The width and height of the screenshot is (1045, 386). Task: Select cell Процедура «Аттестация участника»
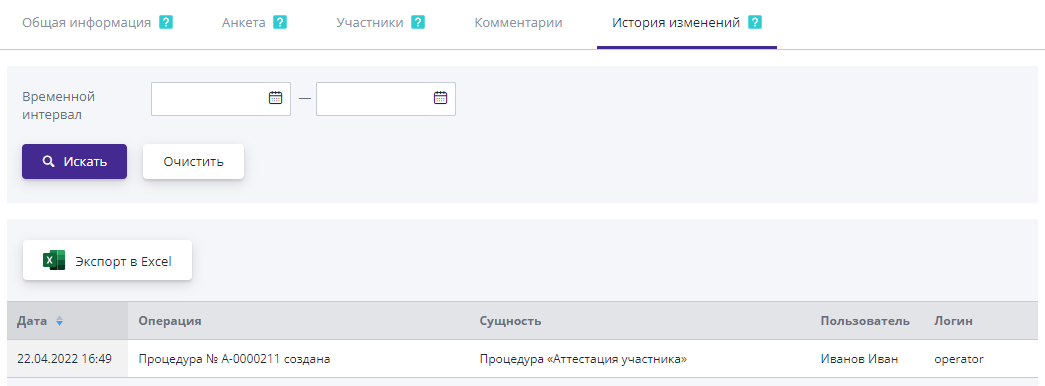click(583, 359)
